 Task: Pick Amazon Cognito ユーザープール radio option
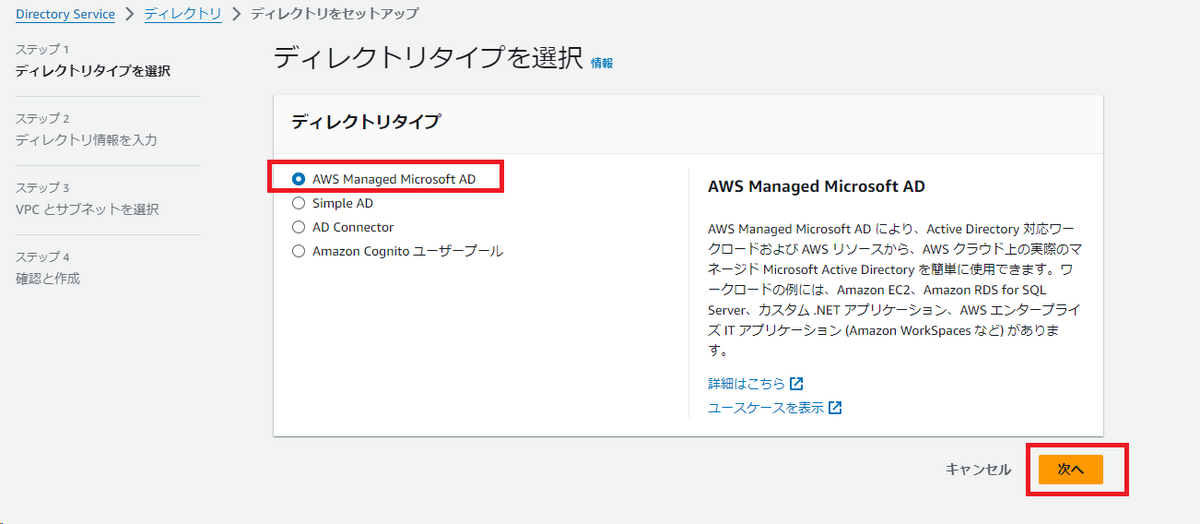[x=298, y=251]
